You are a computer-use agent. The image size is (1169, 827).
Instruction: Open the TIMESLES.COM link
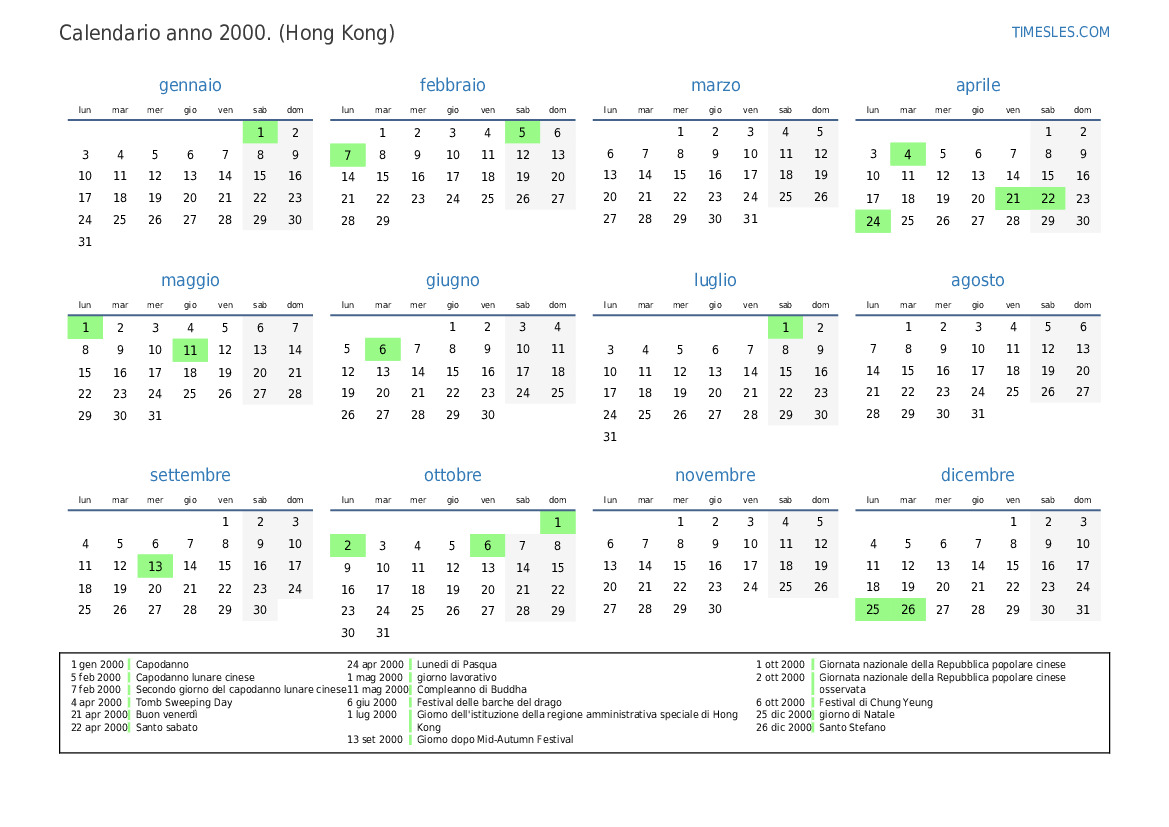(1060, 32)
